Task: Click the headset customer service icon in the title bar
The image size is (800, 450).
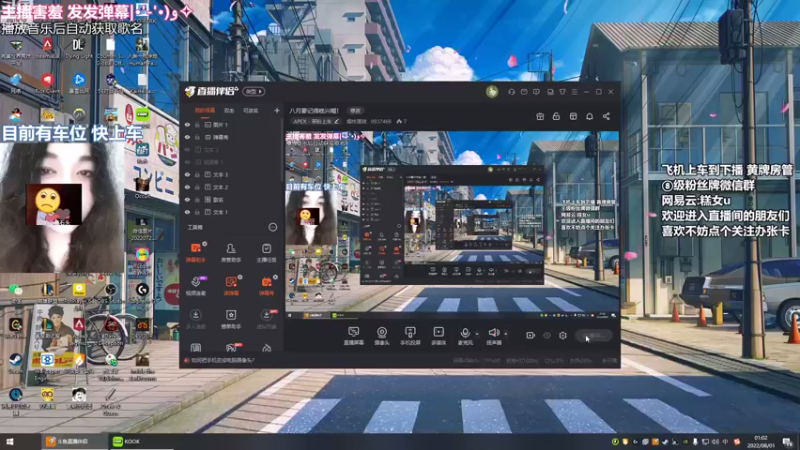Action: 511,92
